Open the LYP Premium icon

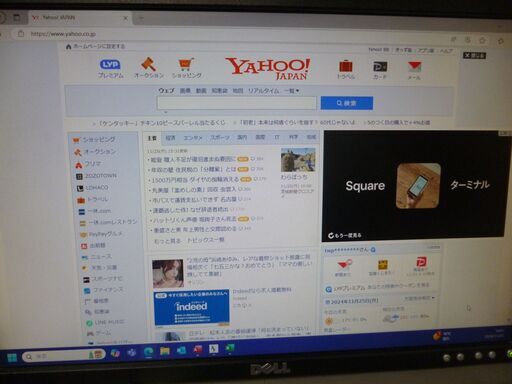pos(110,65)
